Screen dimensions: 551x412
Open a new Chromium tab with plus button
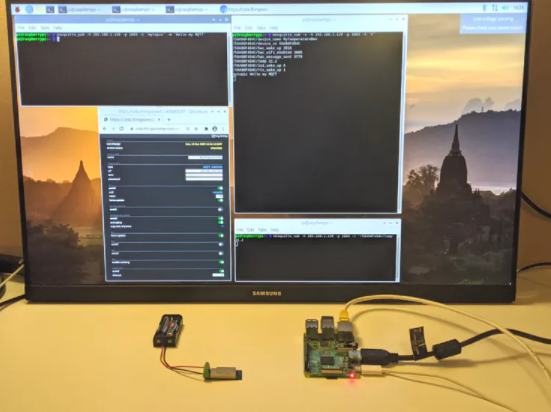169,120
